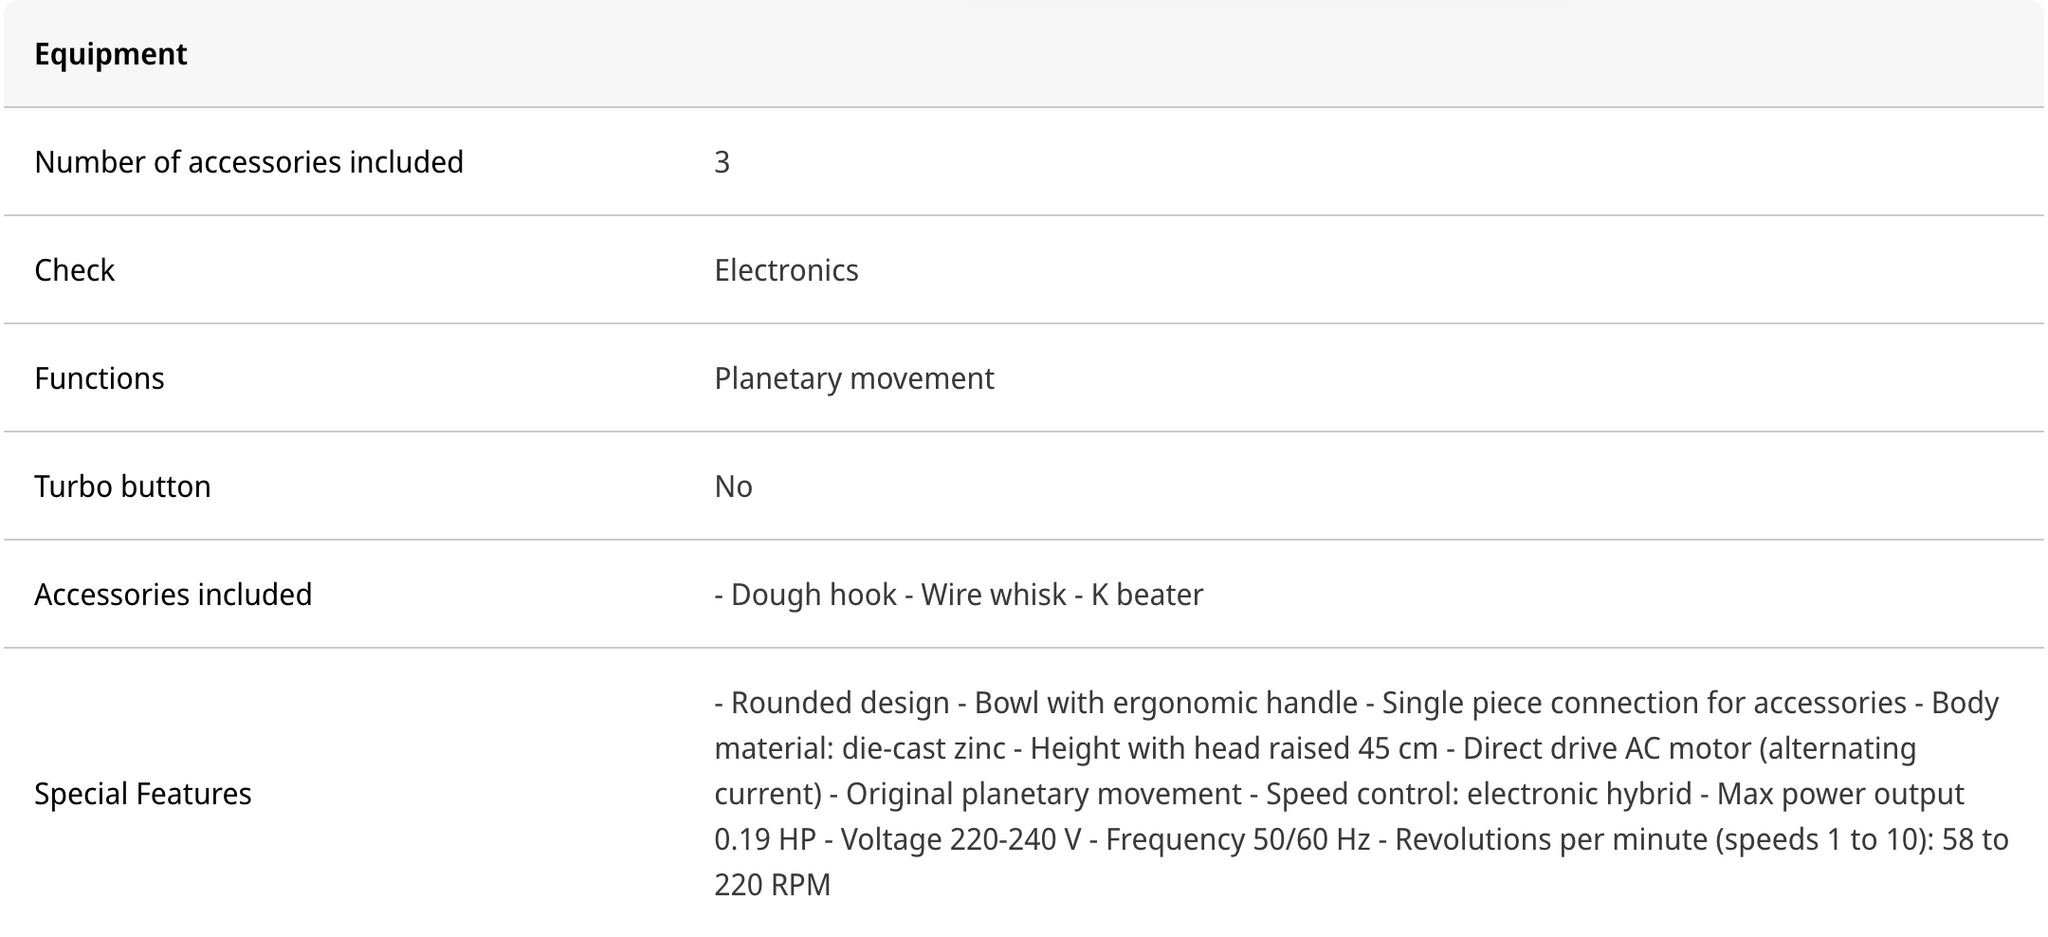2048x937 pixels.
Task: Select the 'Accessories included' row label
Action: point(173,594)
